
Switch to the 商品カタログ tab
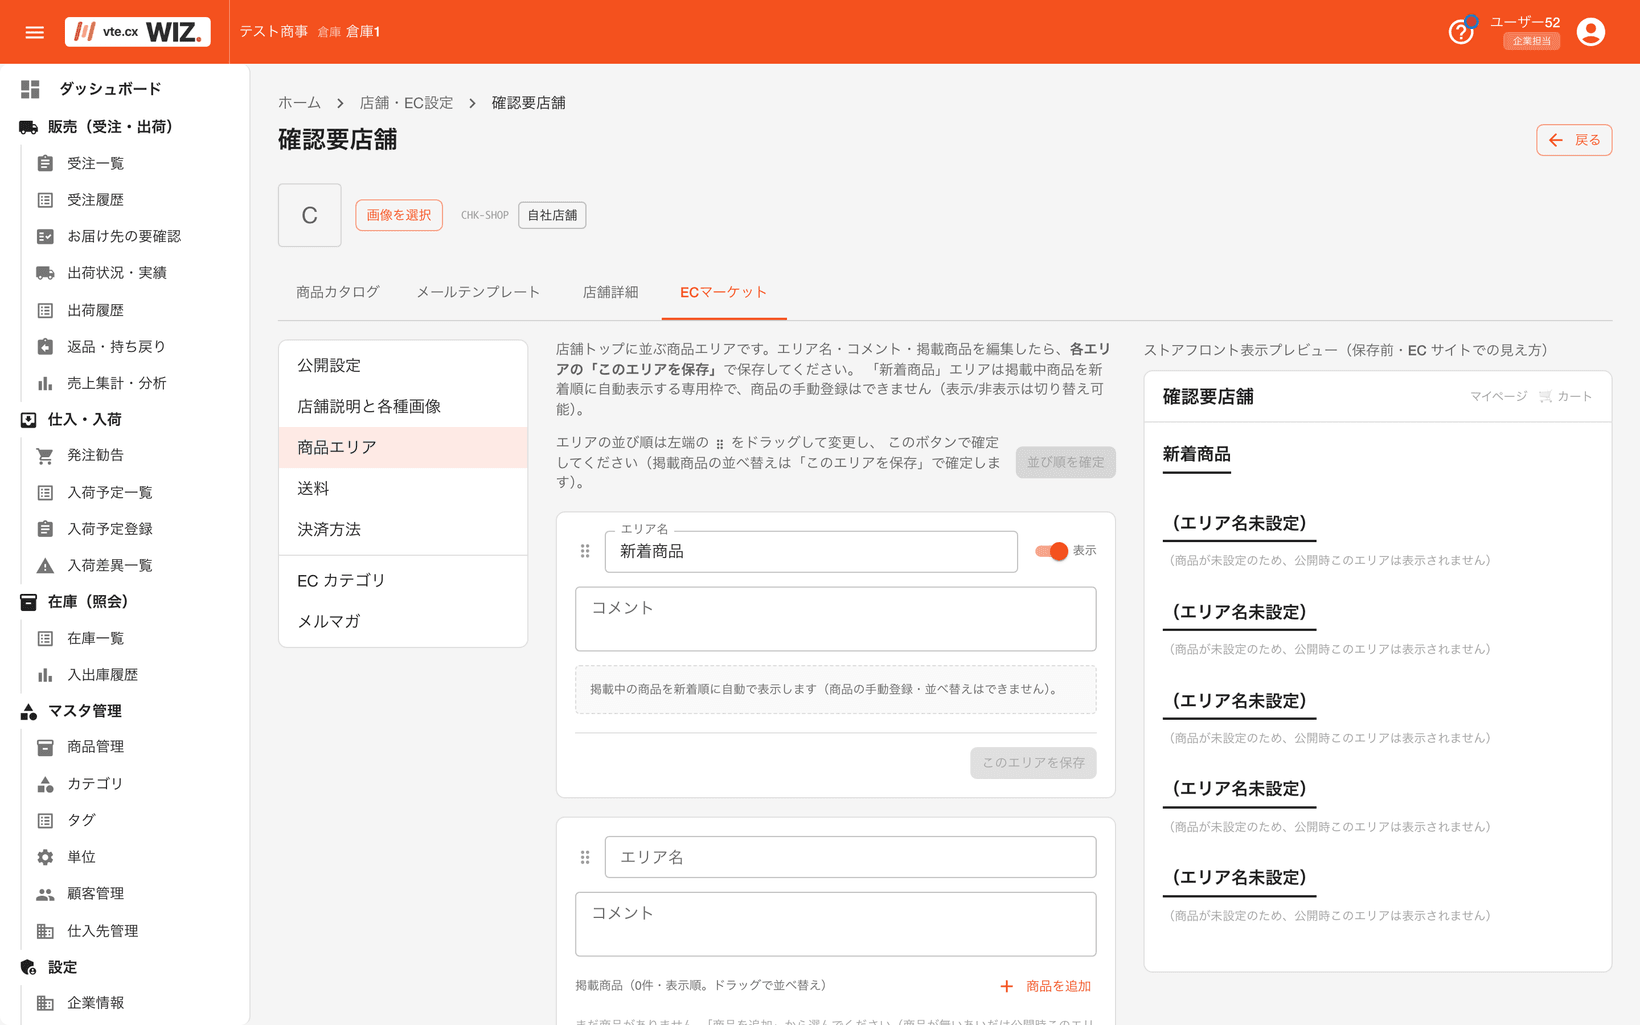(x=338, y=292)
